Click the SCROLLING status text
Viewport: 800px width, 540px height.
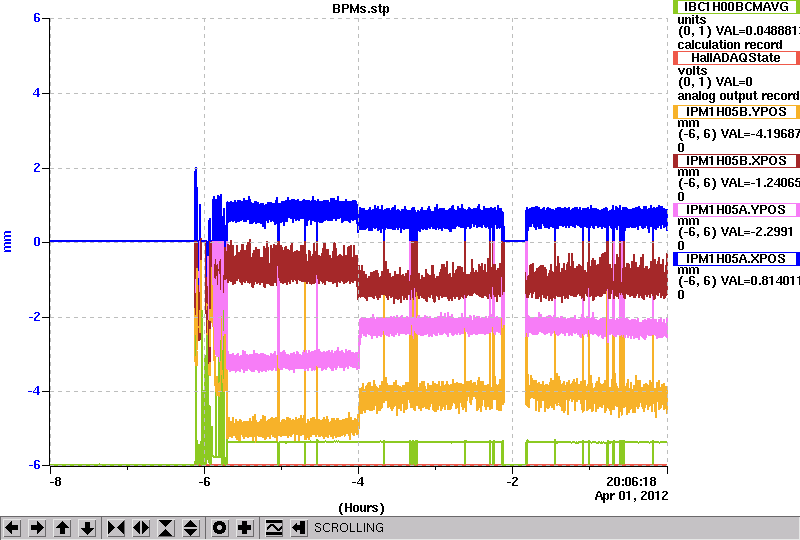(x=349, y=528)
